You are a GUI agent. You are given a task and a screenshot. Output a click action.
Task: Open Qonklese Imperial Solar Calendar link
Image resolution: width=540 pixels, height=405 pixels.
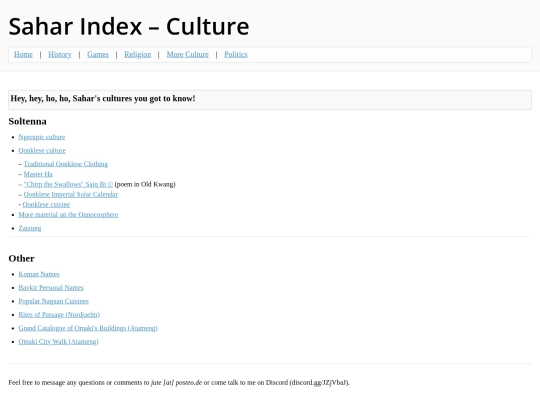coord(71,195)
